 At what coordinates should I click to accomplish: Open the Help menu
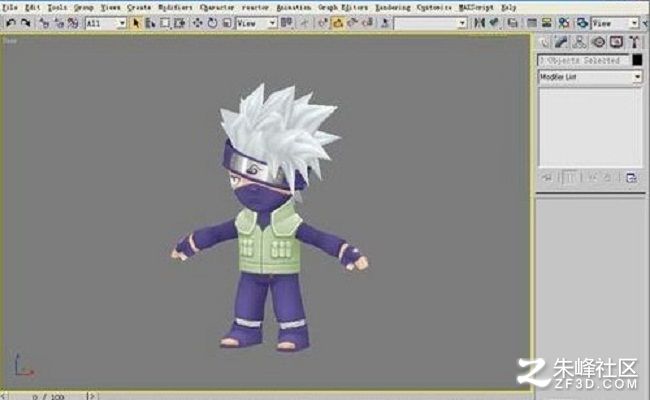click(x=508, y=7)
